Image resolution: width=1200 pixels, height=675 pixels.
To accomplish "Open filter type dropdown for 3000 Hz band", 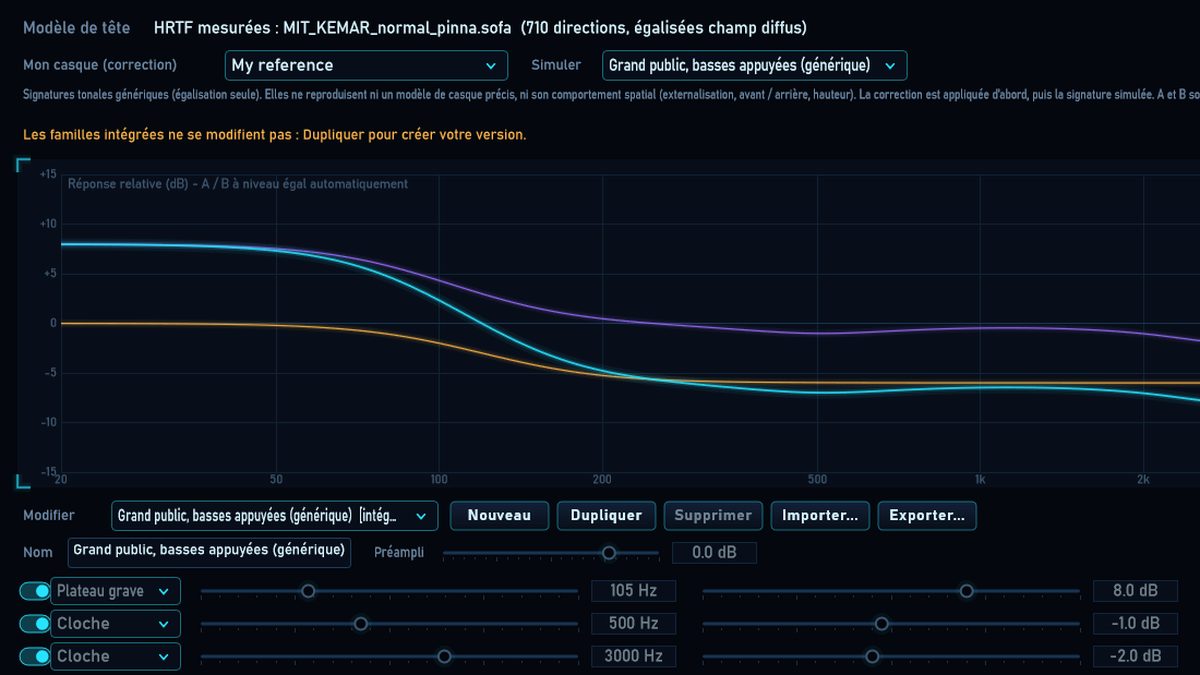I will point(116,657).
